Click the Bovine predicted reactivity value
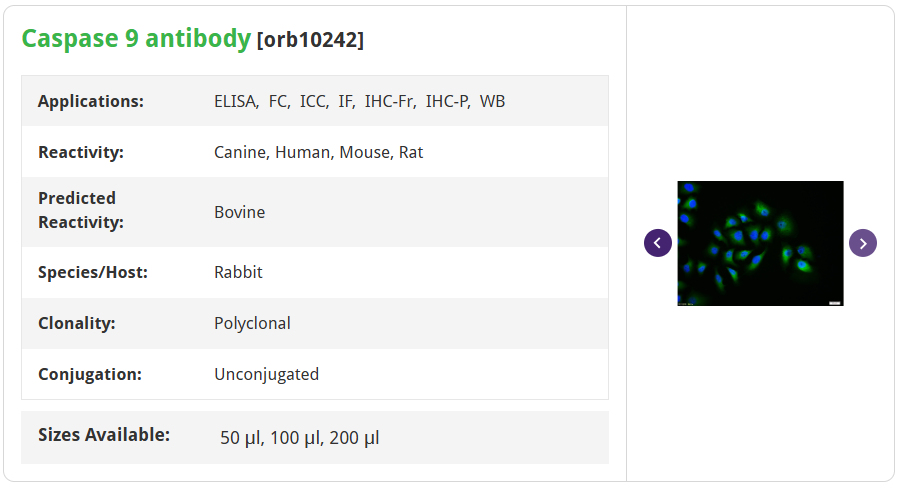Screen dimensions: 899x485 [240, 212]
